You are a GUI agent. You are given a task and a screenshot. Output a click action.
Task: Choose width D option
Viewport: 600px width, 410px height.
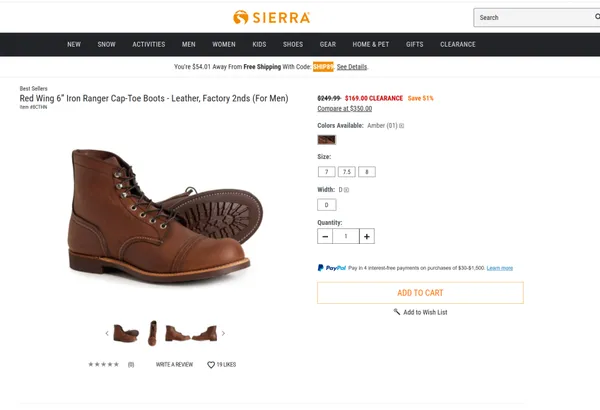(326, 205)
